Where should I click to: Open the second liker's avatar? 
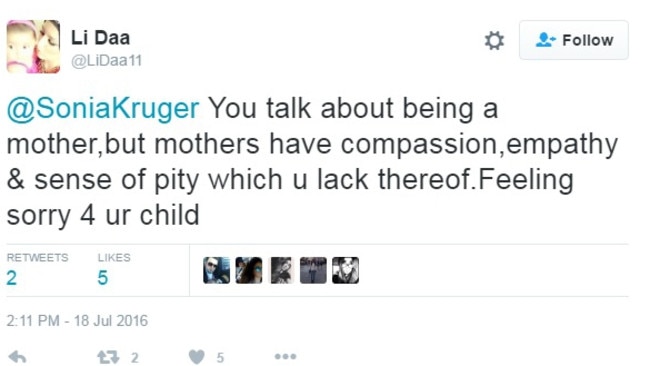[x=249, y=270]
